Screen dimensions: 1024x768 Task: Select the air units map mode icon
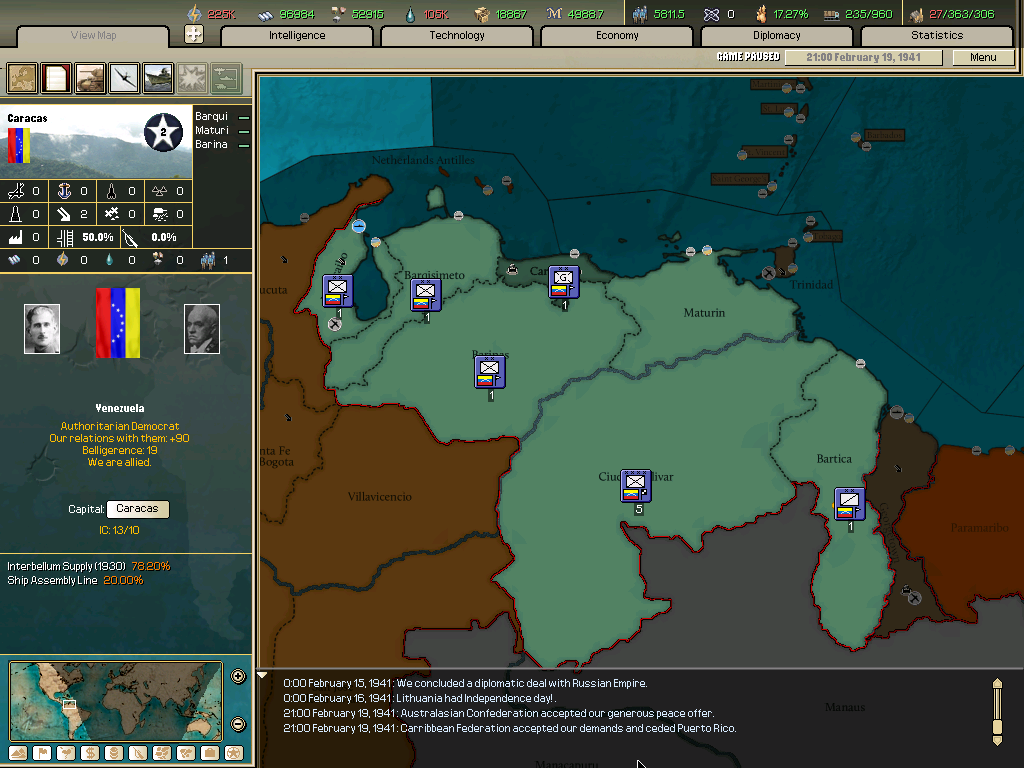122,77
